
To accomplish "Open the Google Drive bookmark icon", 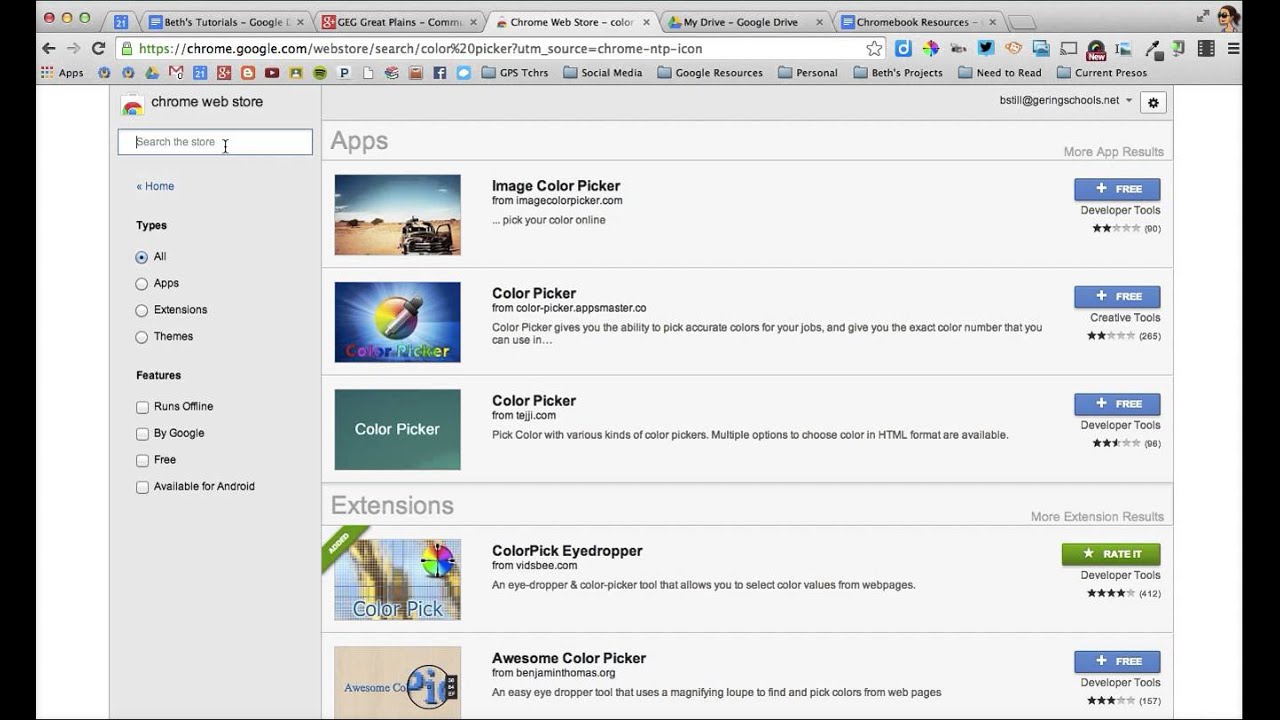I will (x=152, y=72).
